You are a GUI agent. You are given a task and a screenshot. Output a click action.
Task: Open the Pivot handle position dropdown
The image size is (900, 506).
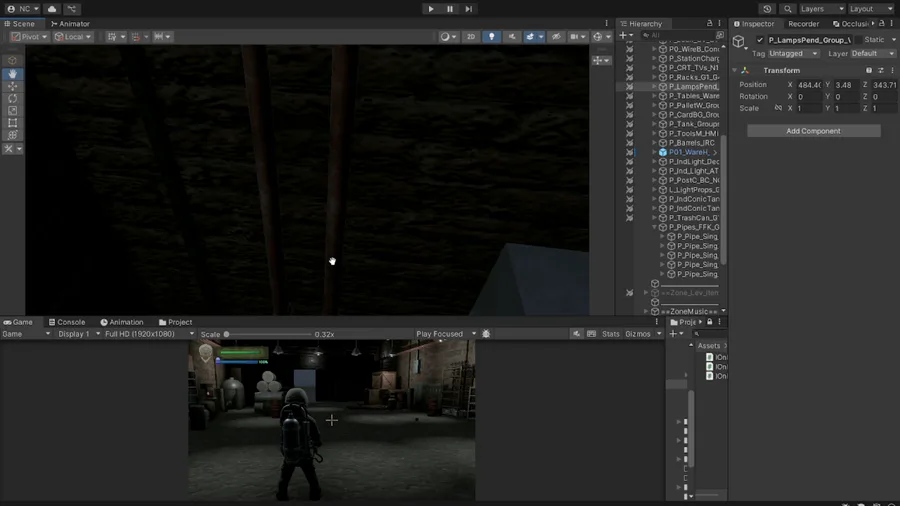pyautogui.click(x=29, y=37)
